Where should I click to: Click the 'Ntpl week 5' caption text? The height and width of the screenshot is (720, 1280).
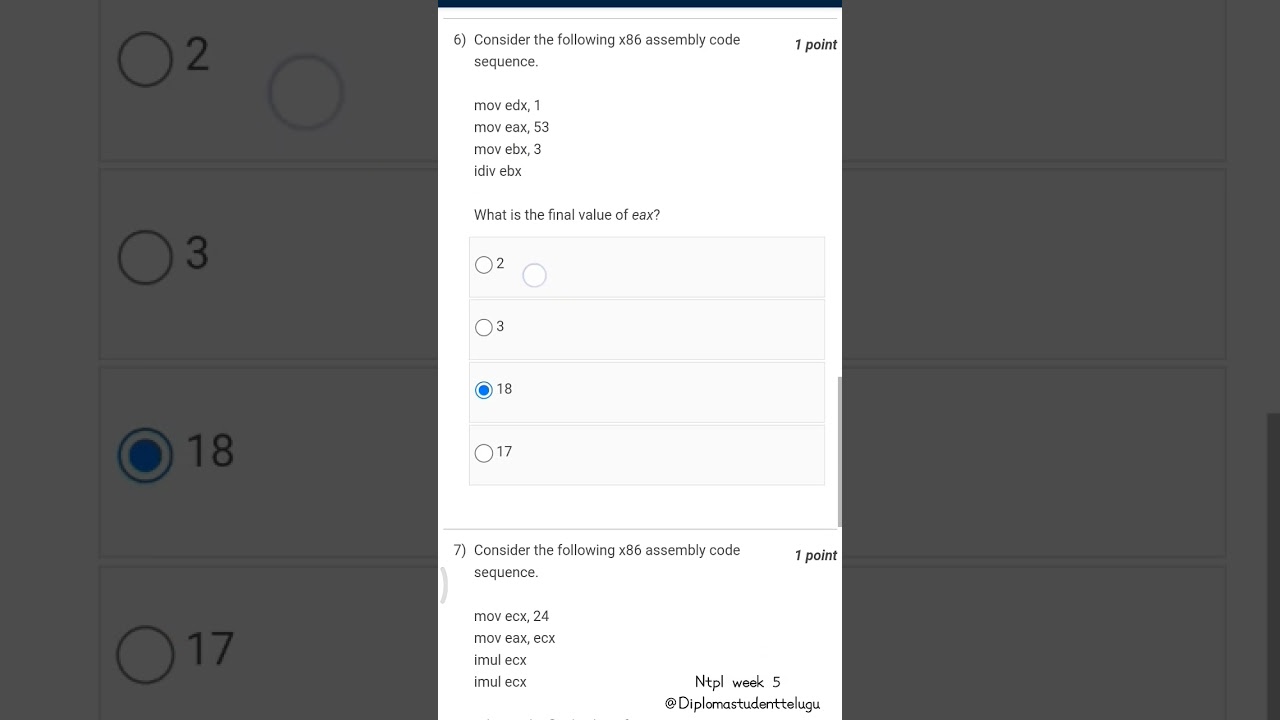click(738, 682)
